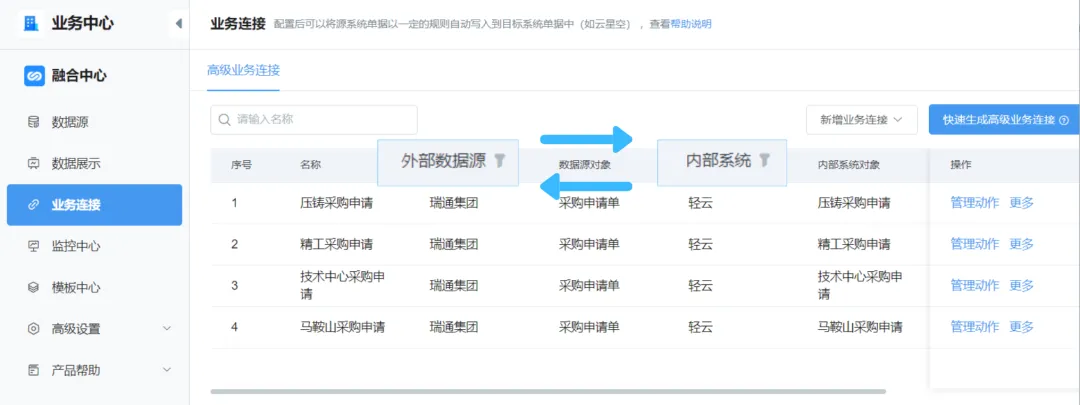Click the 业务中心 building logo icon
Image resolution: width=1080 pixels, height=405 pixels.
32,23
